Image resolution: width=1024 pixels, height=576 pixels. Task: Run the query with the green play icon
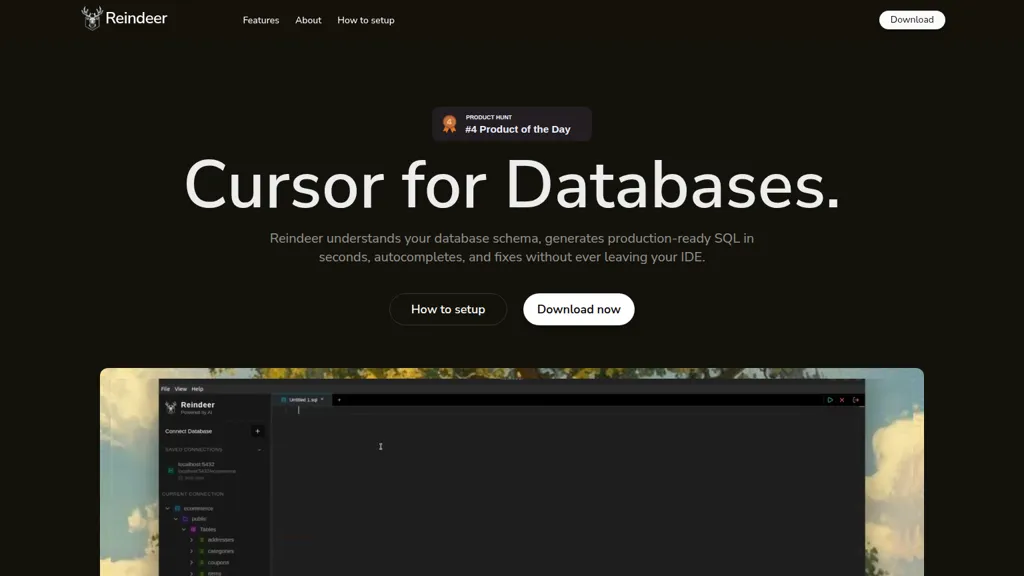tap(829, 400)
